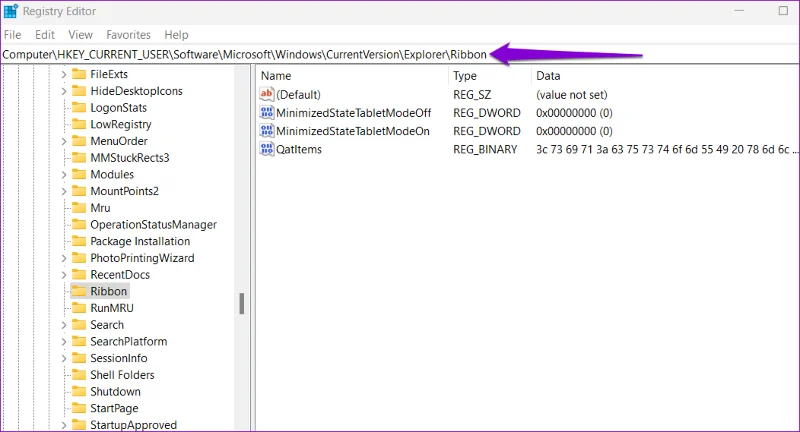Select the LogonStats key label

click(x=118, y=108)
